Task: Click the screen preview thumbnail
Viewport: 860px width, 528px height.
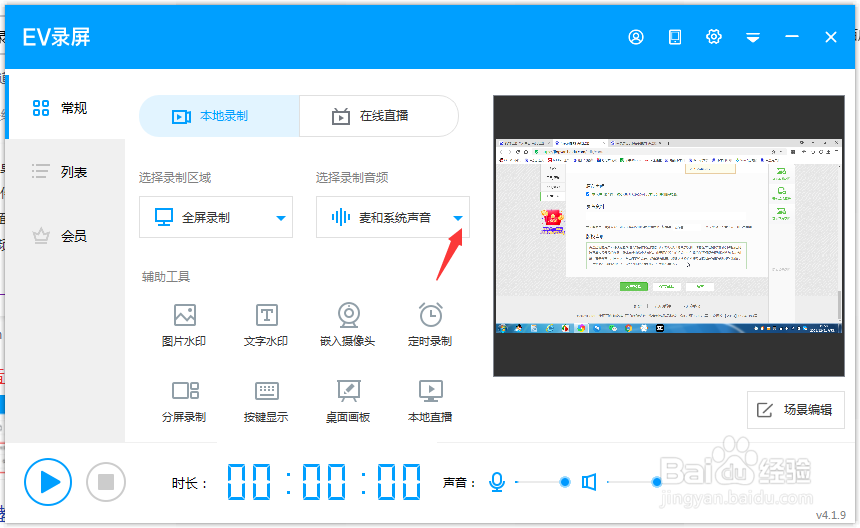Action: pos(669,236)
